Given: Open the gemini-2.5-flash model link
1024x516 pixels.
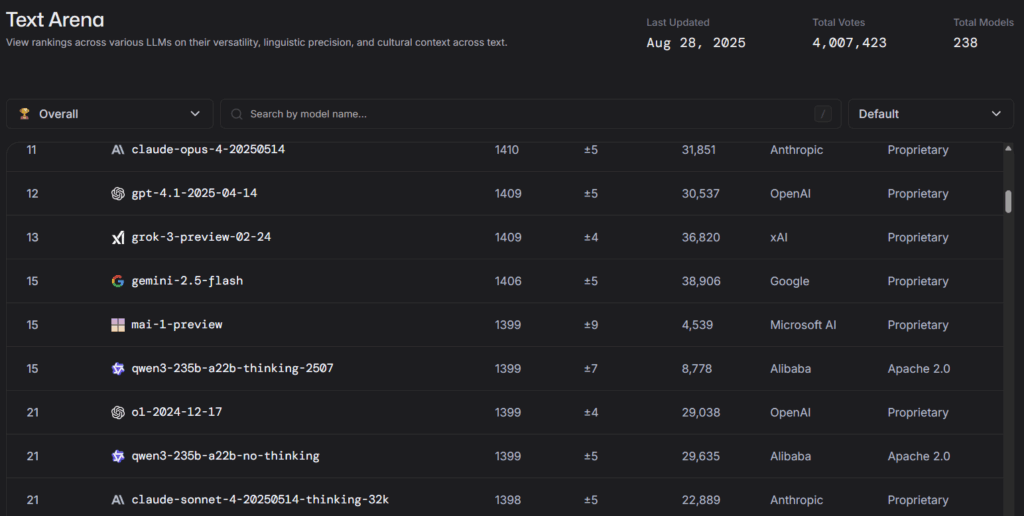Looking at the screenshot, I should (x=187, y=281).
